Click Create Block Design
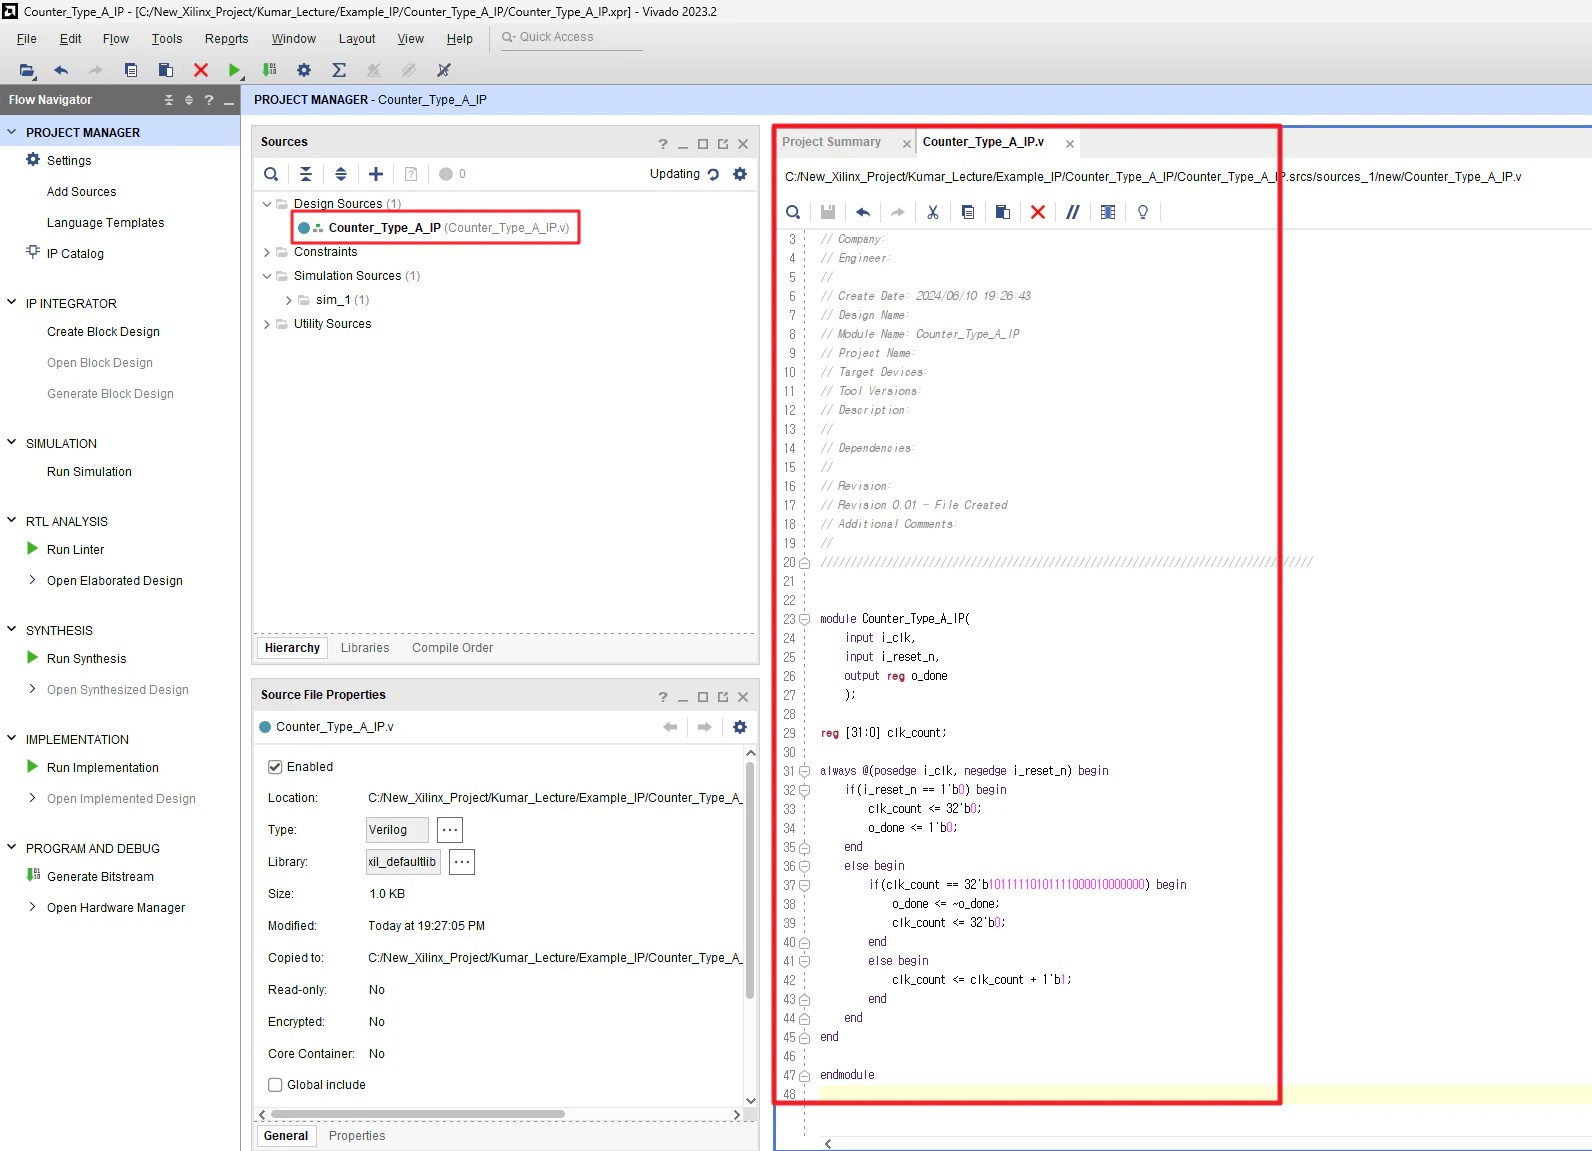The image size is (1592, 1151). coord(103,332)
